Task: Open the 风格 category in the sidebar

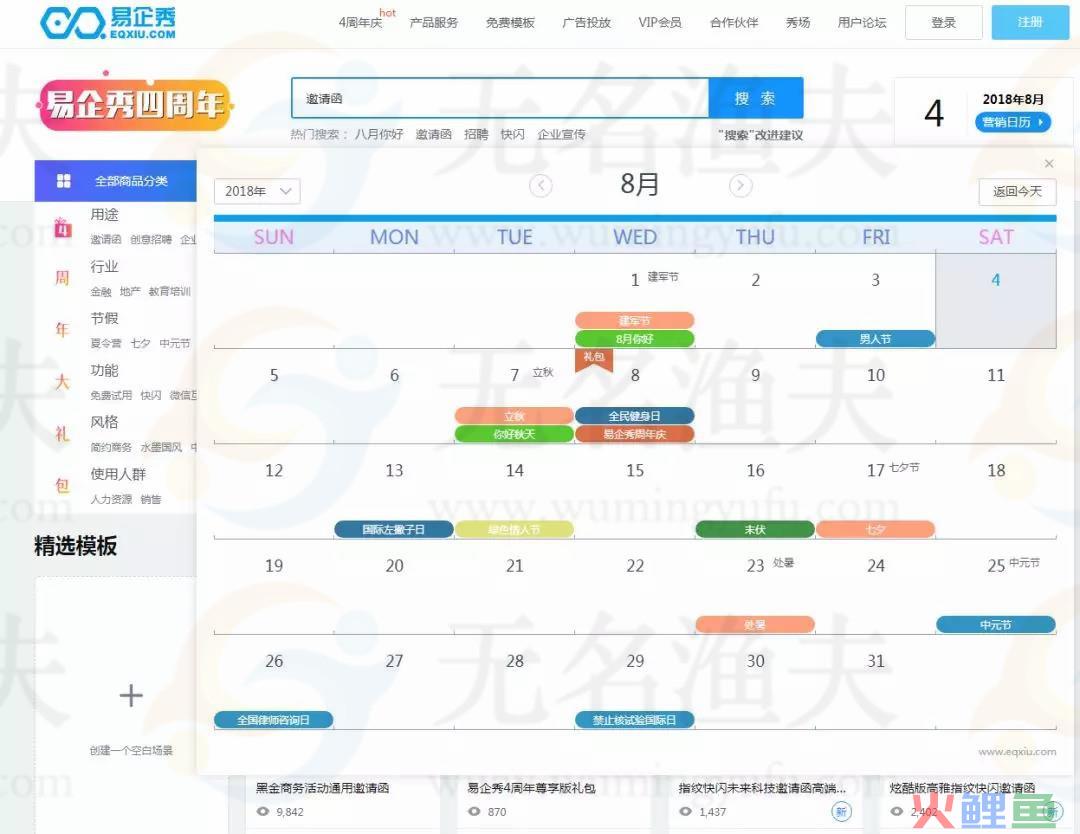Action: (104, 421)
